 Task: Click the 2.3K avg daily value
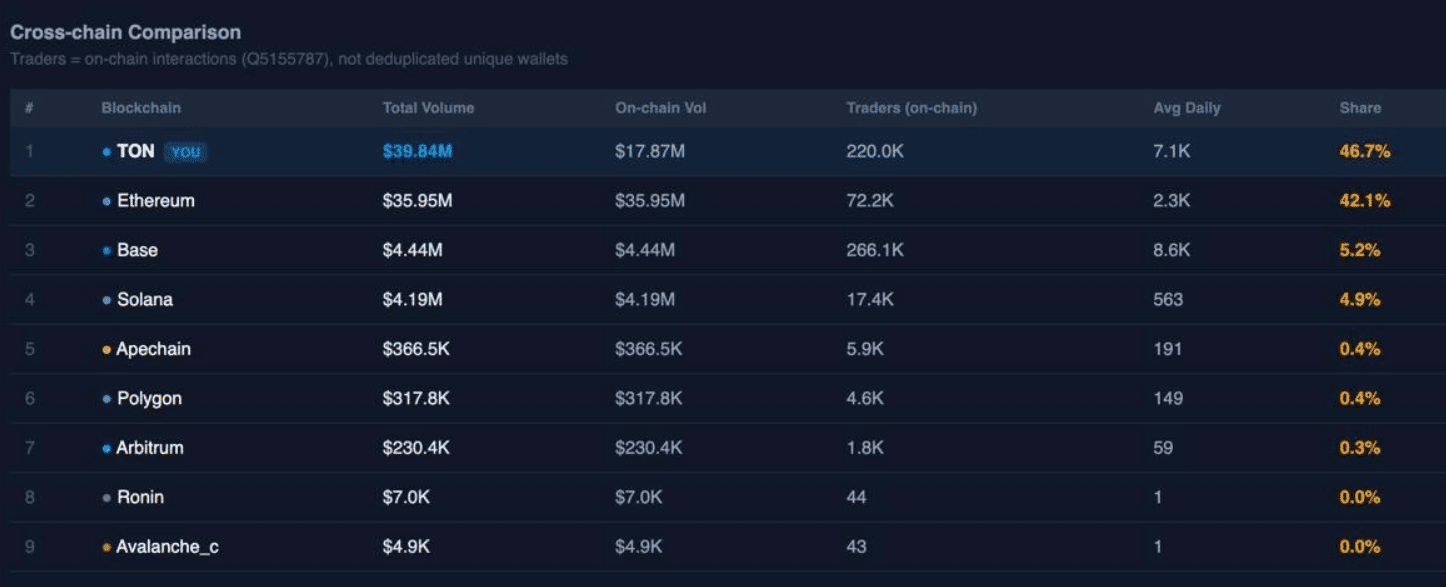[x=1172, y=201]
